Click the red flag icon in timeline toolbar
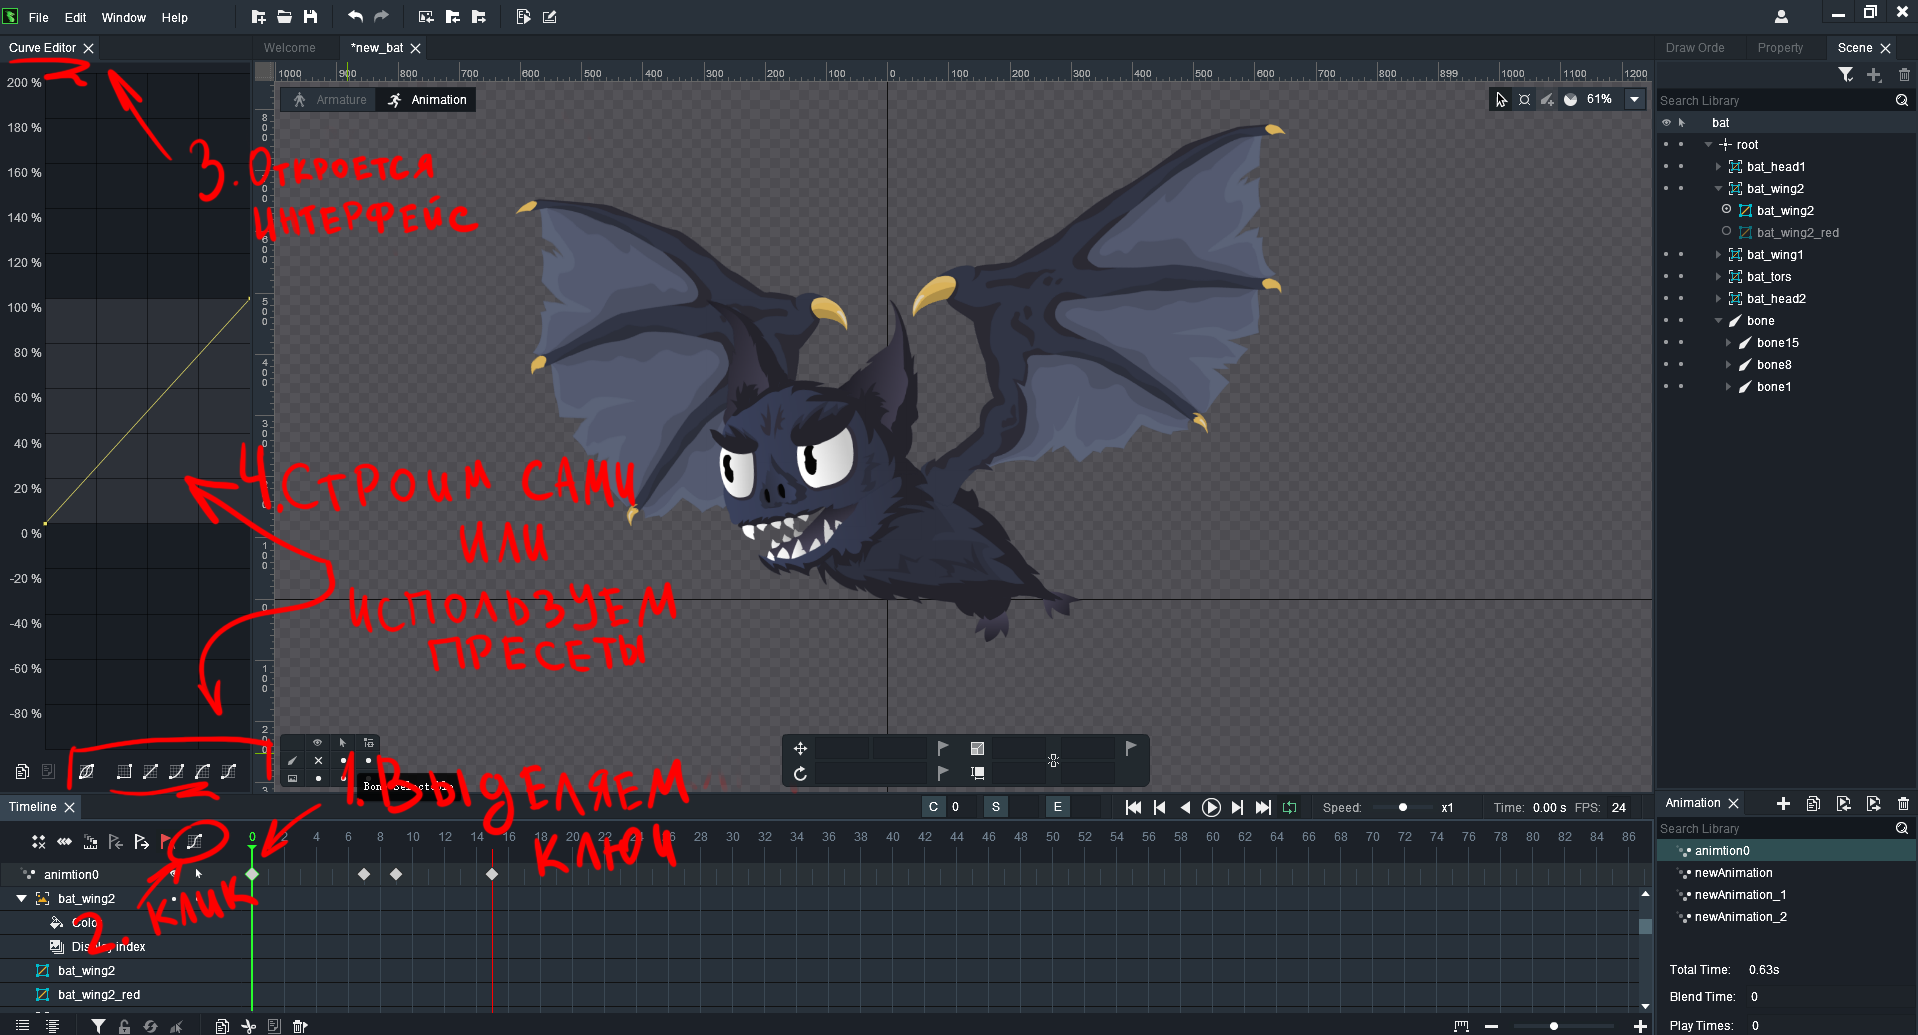 pyautogui.click(x=167, y=842)
